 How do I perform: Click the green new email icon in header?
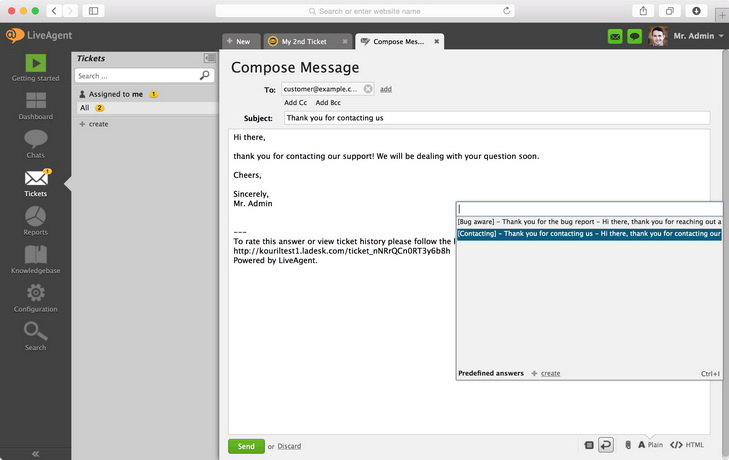615,37
